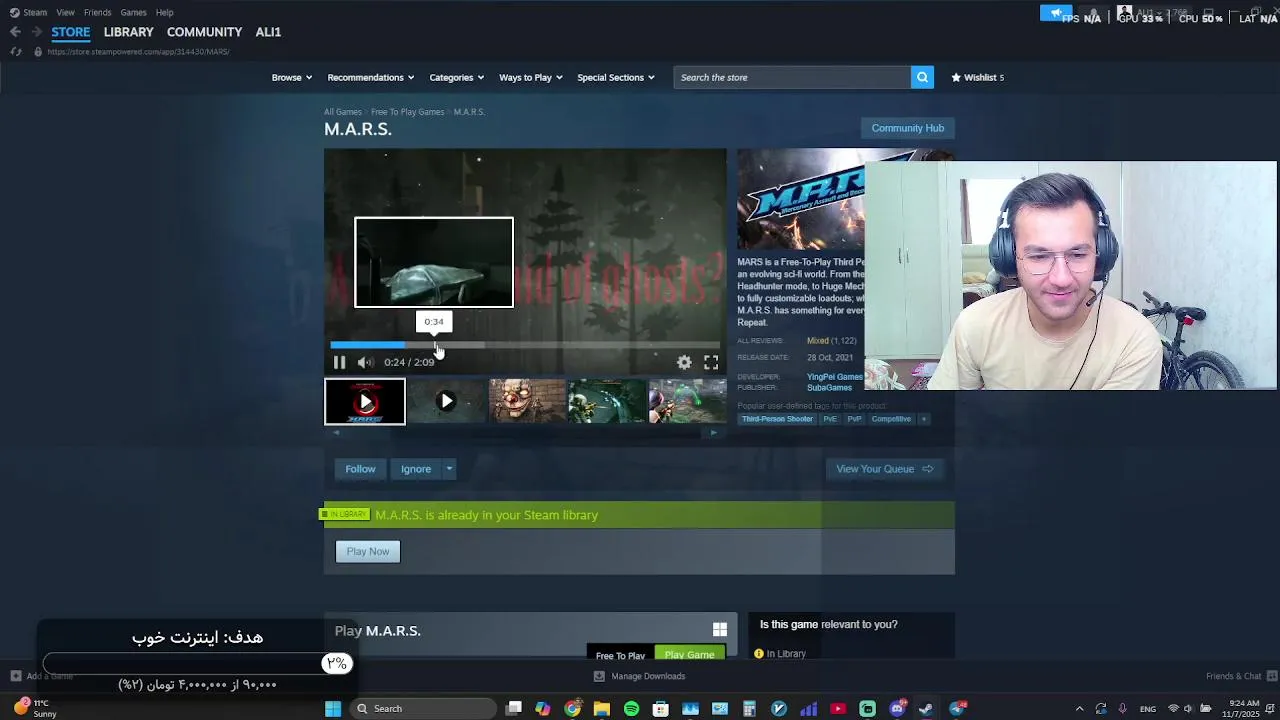Open Task View from the taskbar

click(x=514, y=708)
